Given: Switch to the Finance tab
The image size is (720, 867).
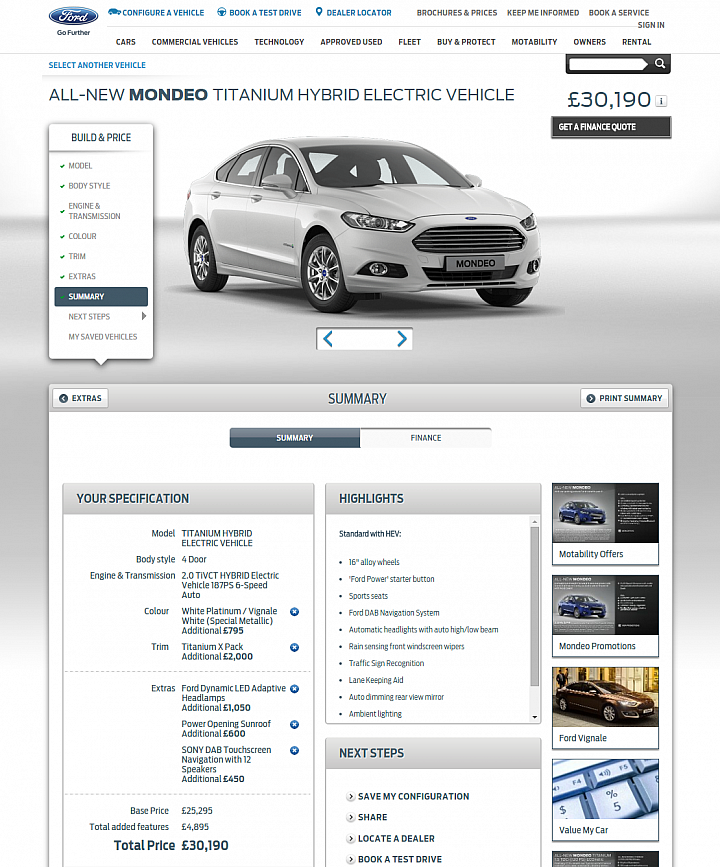Looking at the screenshot, I should pos(426,437).
